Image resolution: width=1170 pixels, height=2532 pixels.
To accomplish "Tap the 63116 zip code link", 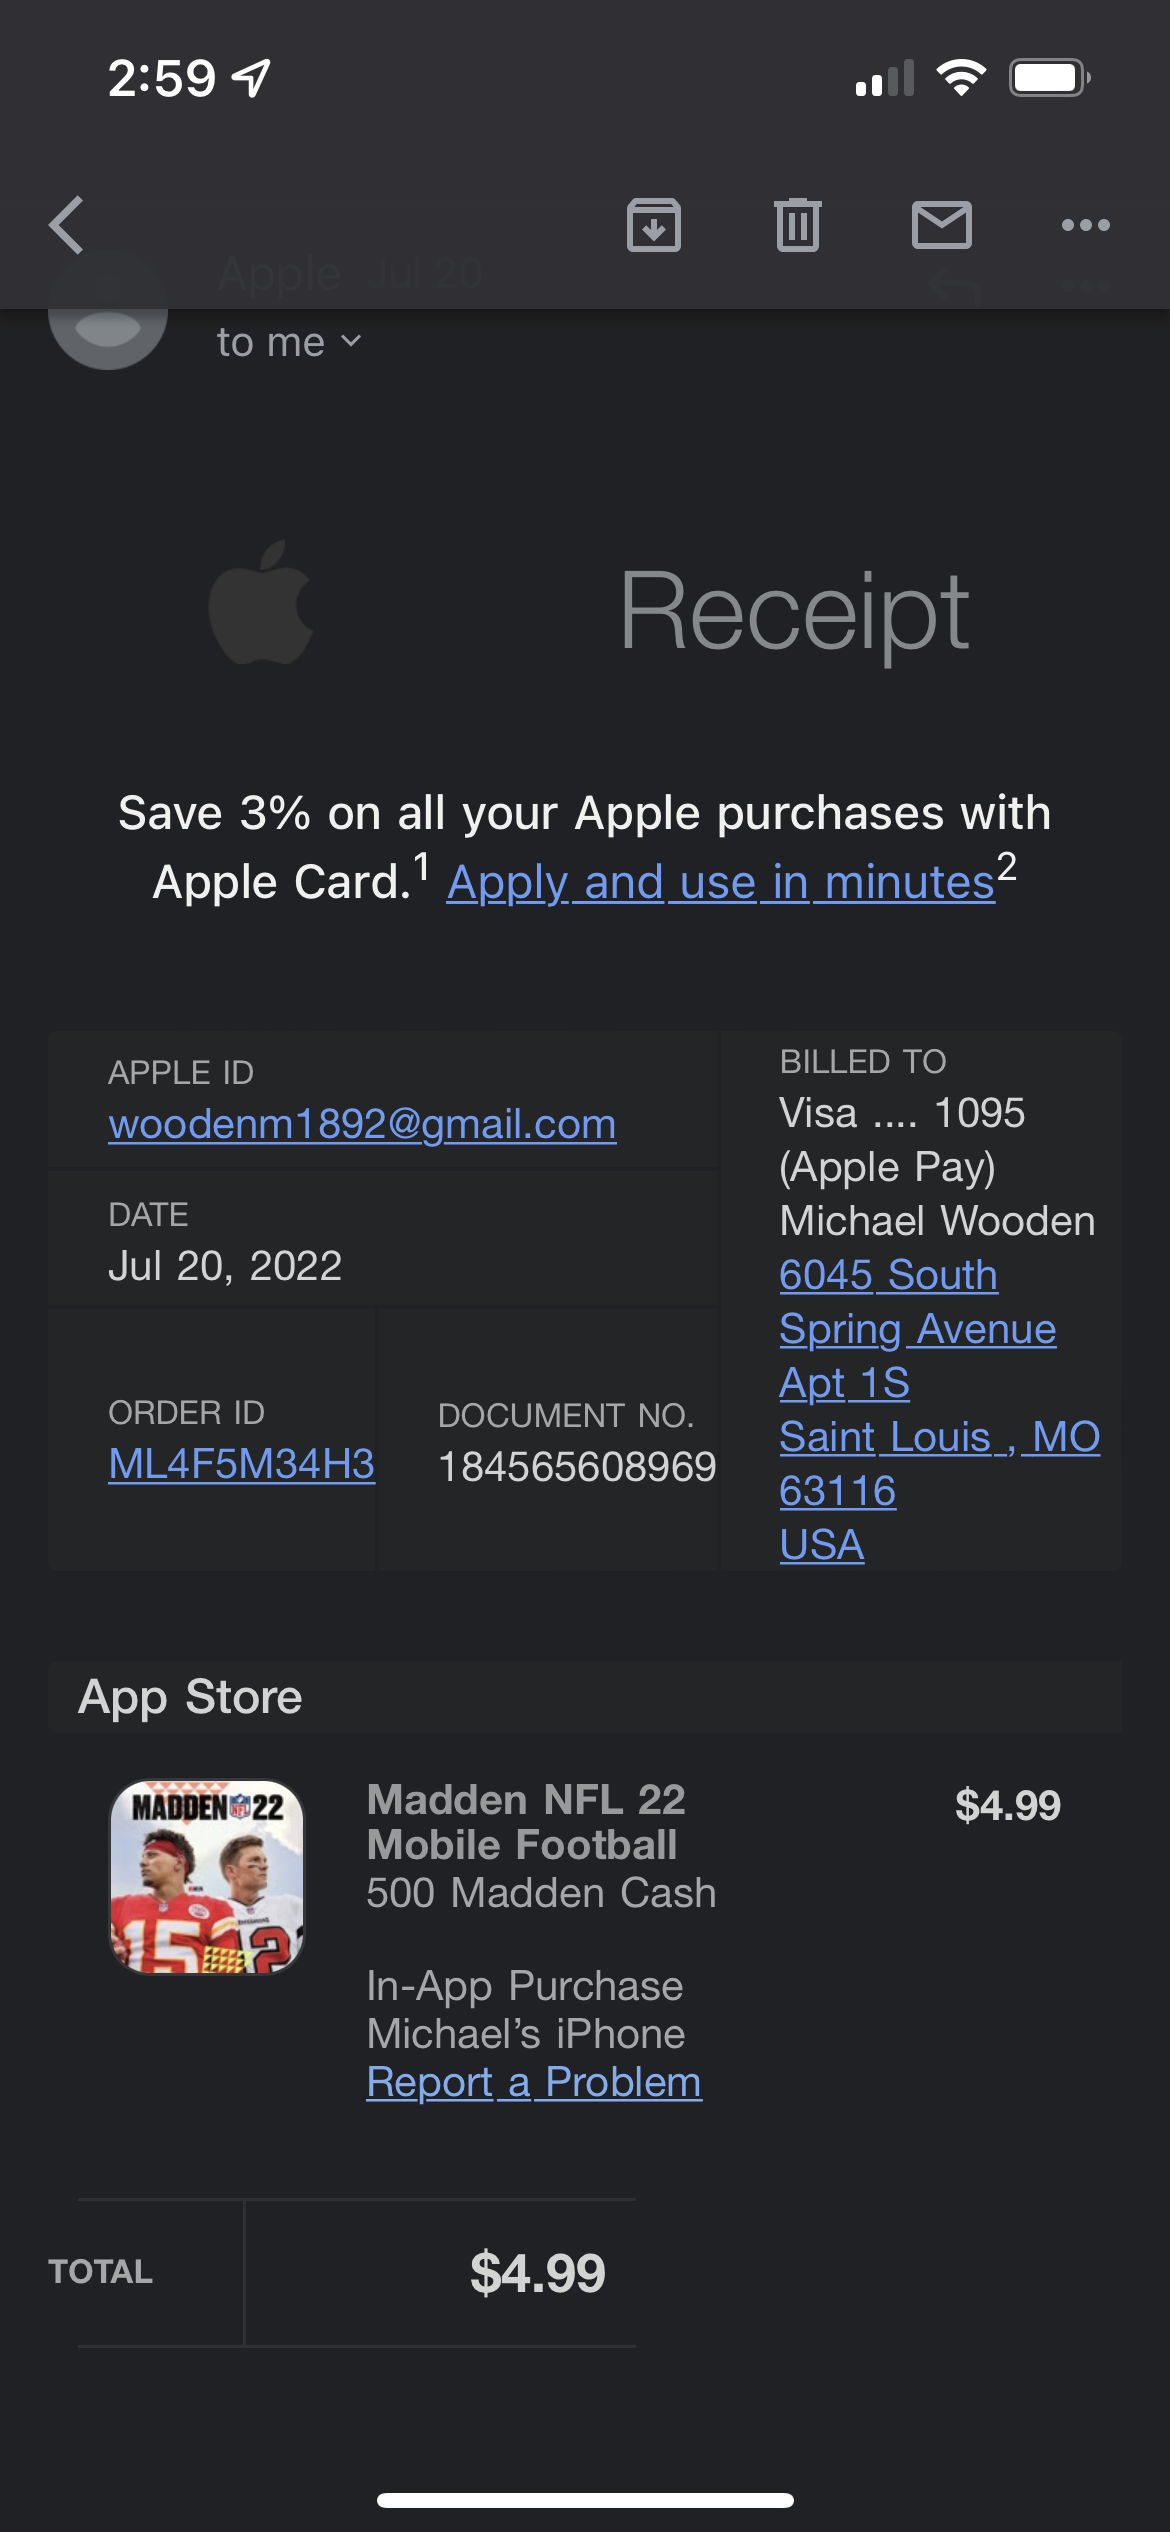I will click(837, 1492).
